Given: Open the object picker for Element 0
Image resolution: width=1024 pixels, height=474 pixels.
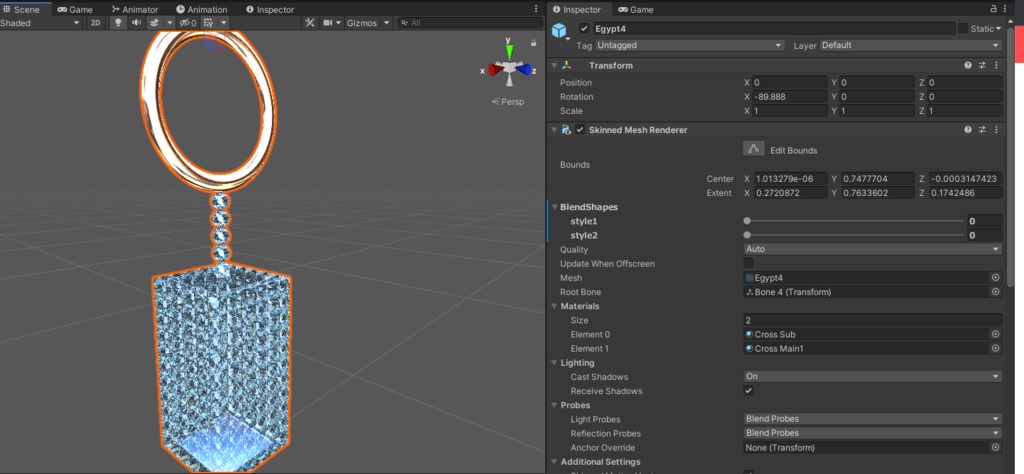Looking at the screenshot, I should pyautogui.click(x=995, y=334).
